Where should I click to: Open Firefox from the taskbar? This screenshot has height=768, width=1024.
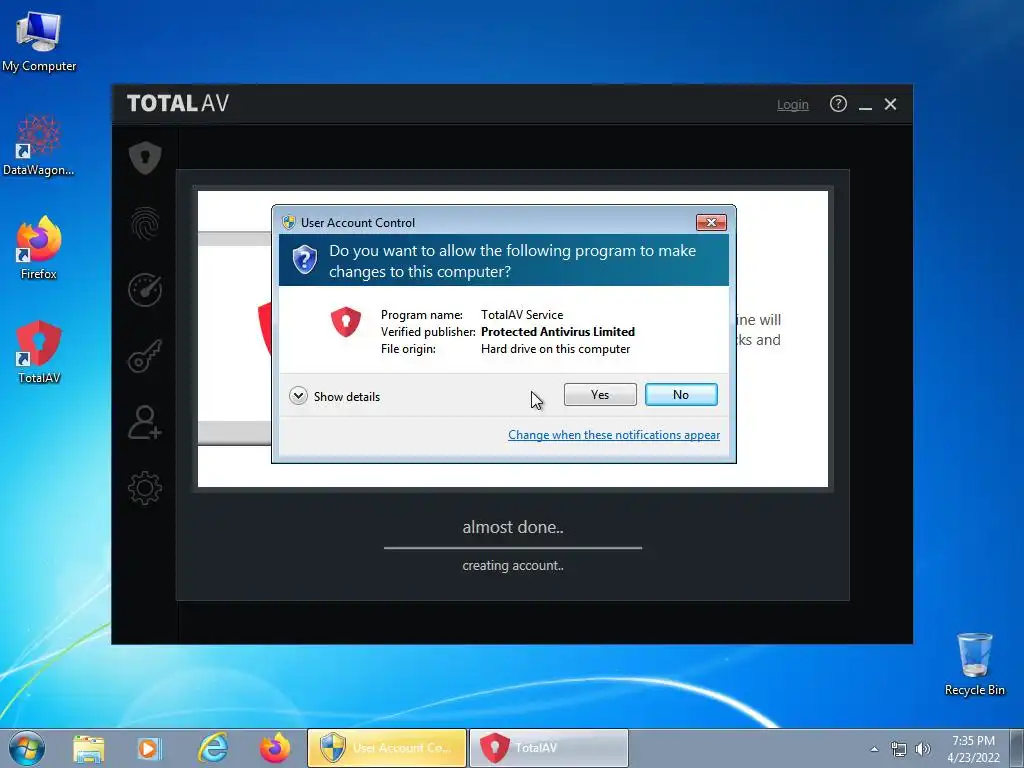275,748
